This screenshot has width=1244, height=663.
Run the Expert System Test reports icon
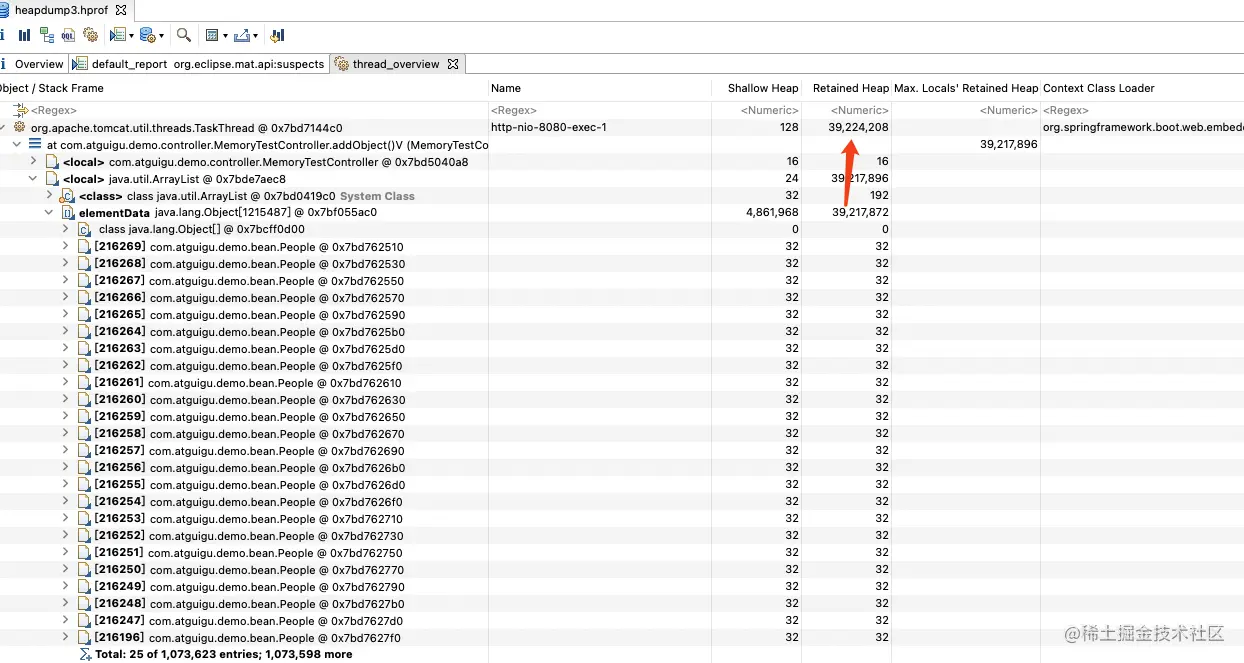point(118,35)
